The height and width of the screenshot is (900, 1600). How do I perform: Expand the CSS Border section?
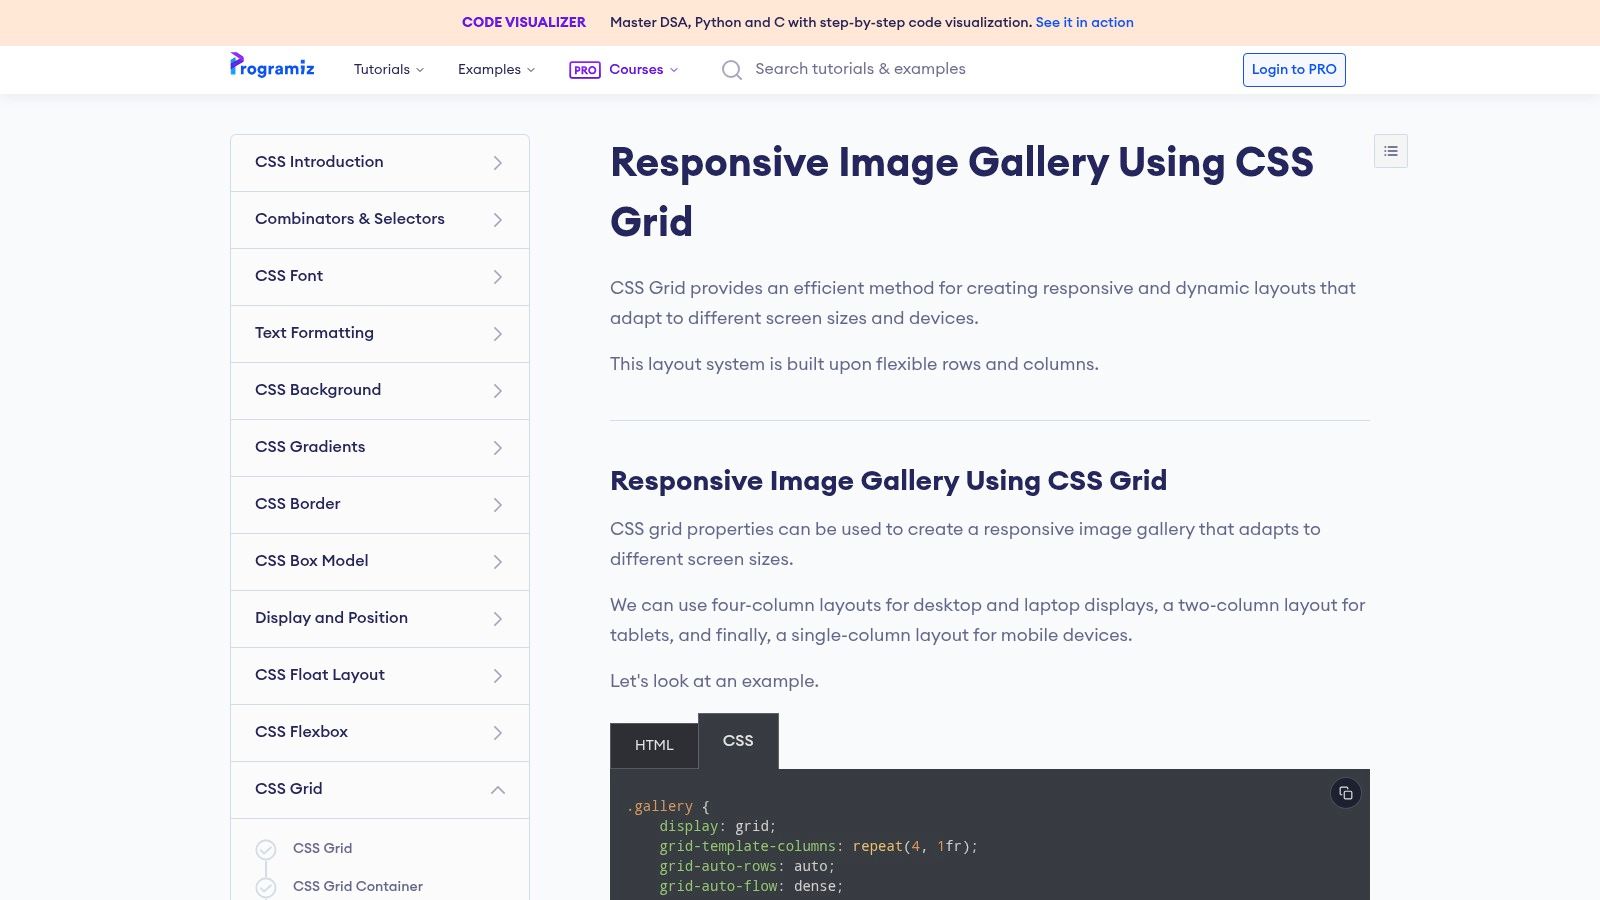pyautogui.click(x=380, y=505)
